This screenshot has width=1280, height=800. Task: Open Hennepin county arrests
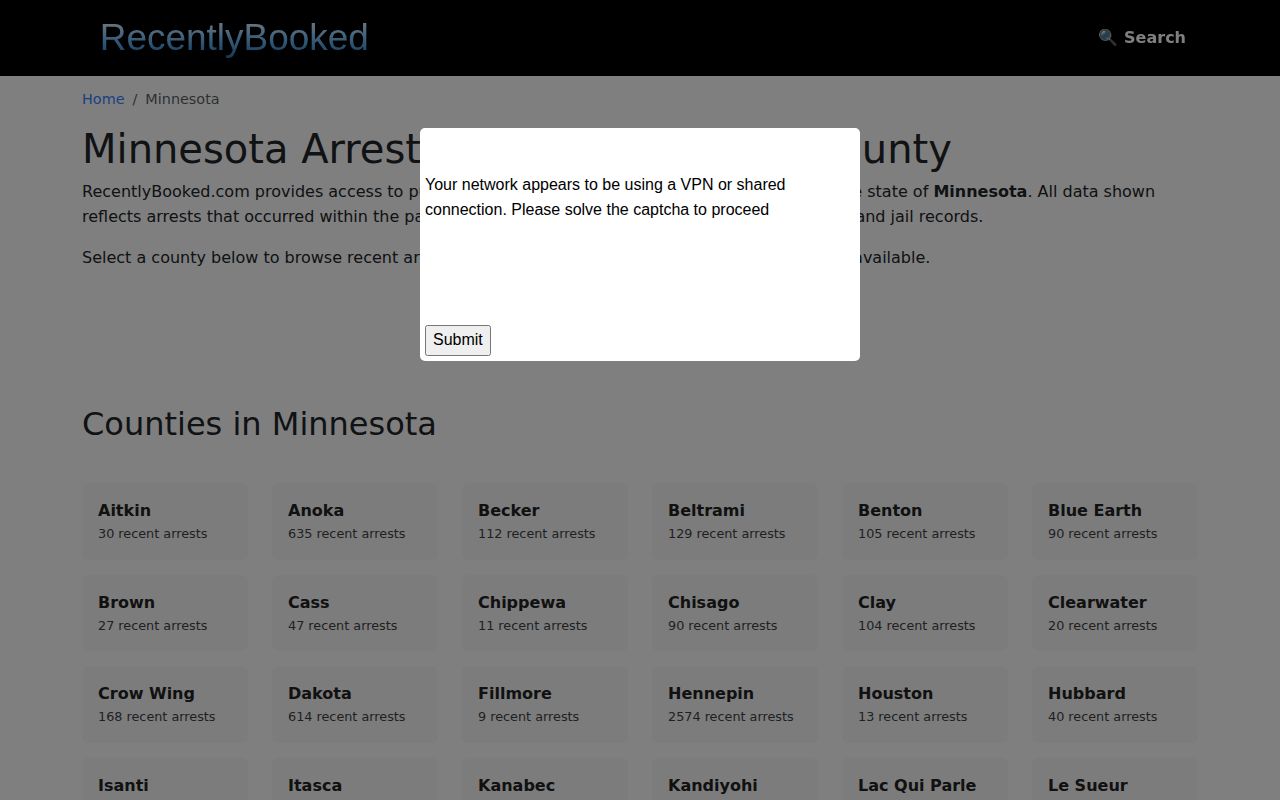(x=735, y=704)
